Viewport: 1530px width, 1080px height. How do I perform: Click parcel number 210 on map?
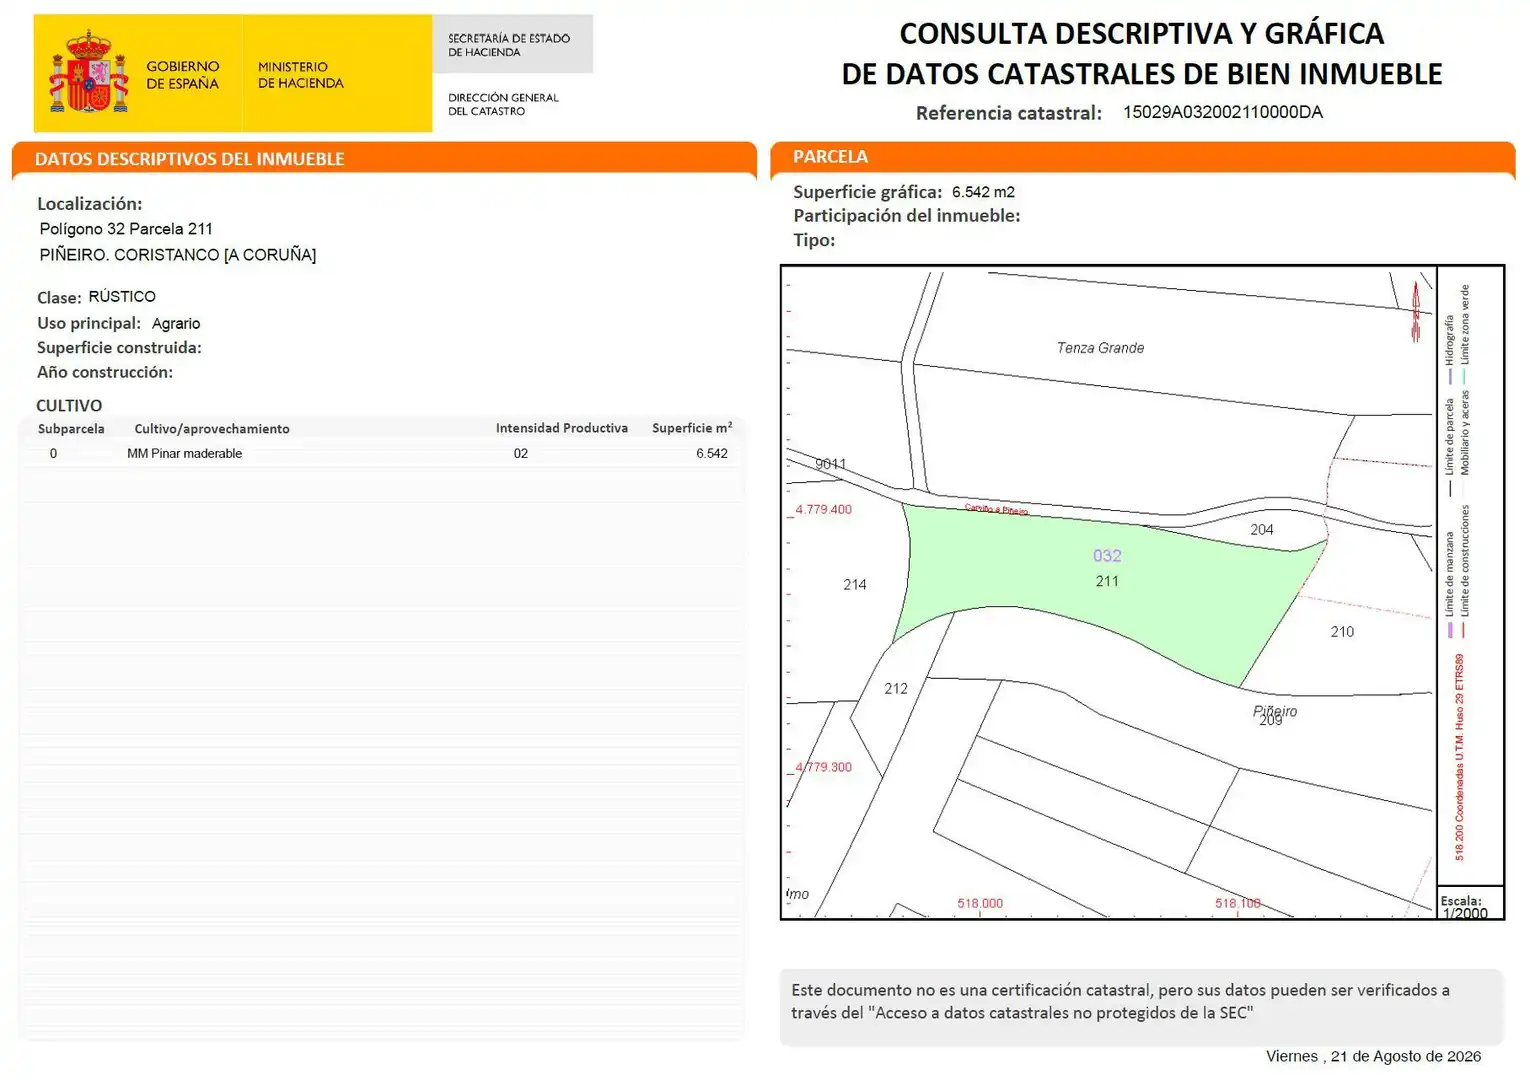click(x=1342, y=632)
